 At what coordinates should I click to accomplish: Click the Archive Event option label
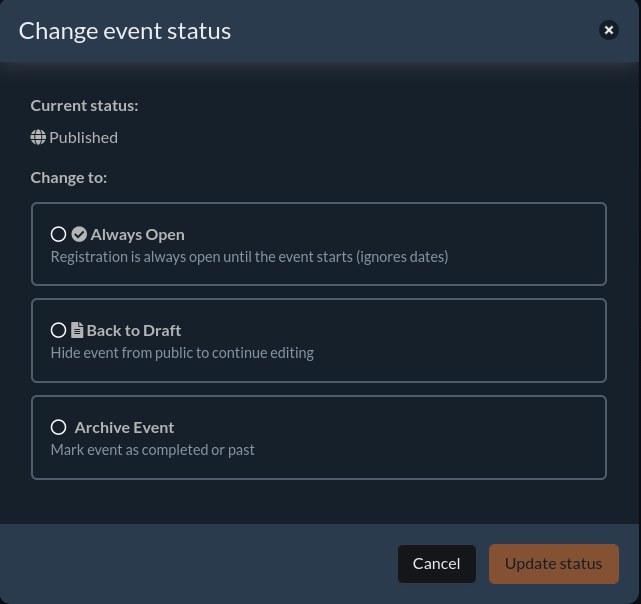(x=124, y=427)
